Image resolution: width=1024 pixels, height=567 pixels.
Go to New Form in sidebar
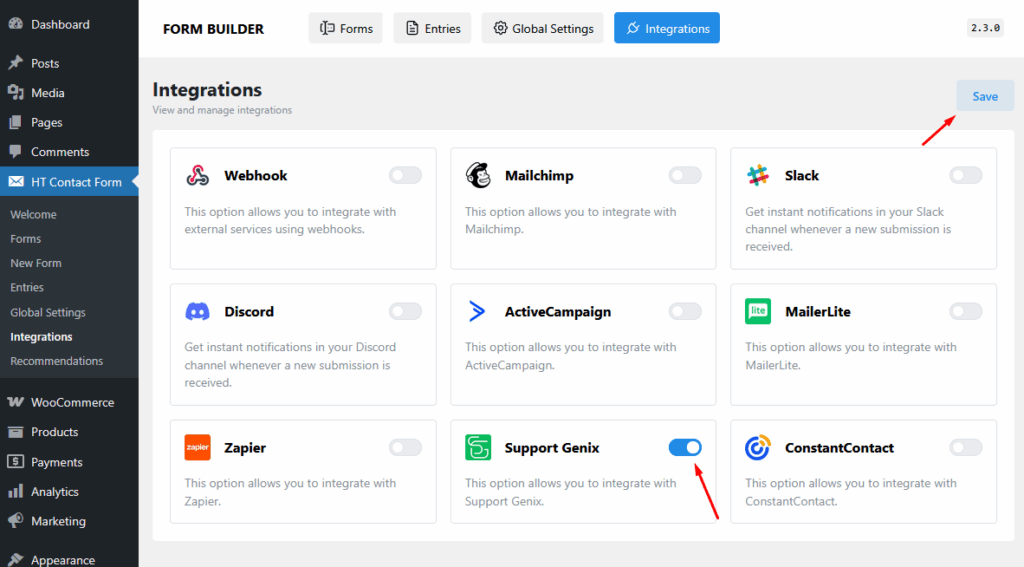[x=36, y=263]
